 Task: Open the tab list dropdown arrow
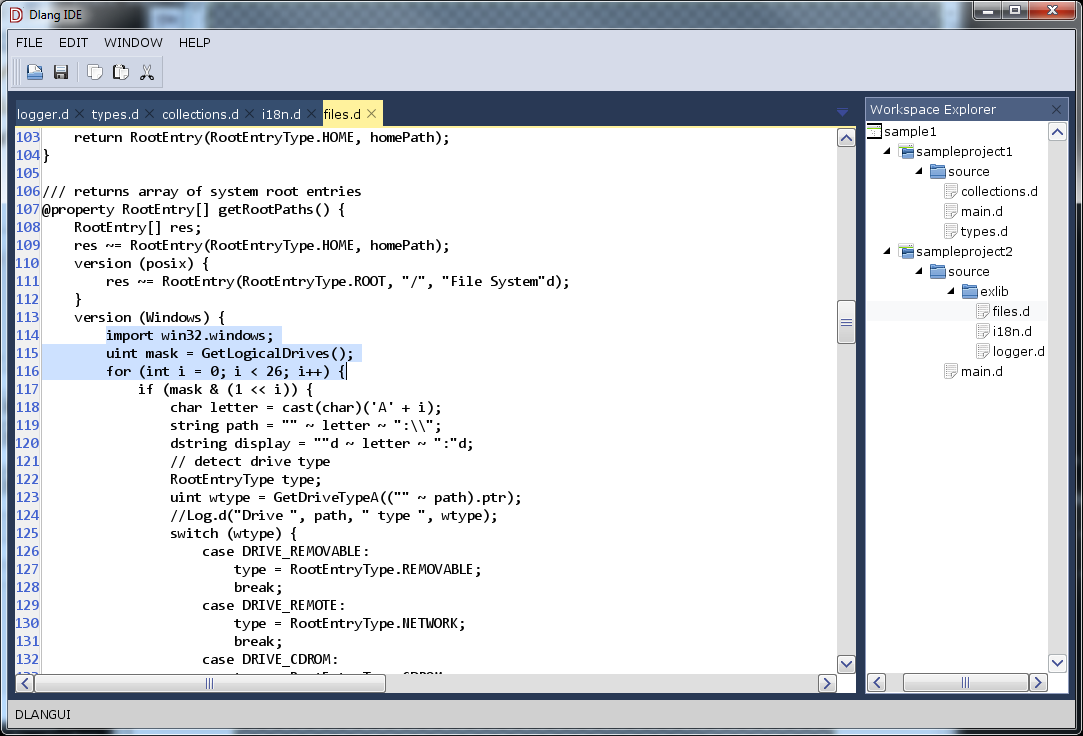(843, 112)
